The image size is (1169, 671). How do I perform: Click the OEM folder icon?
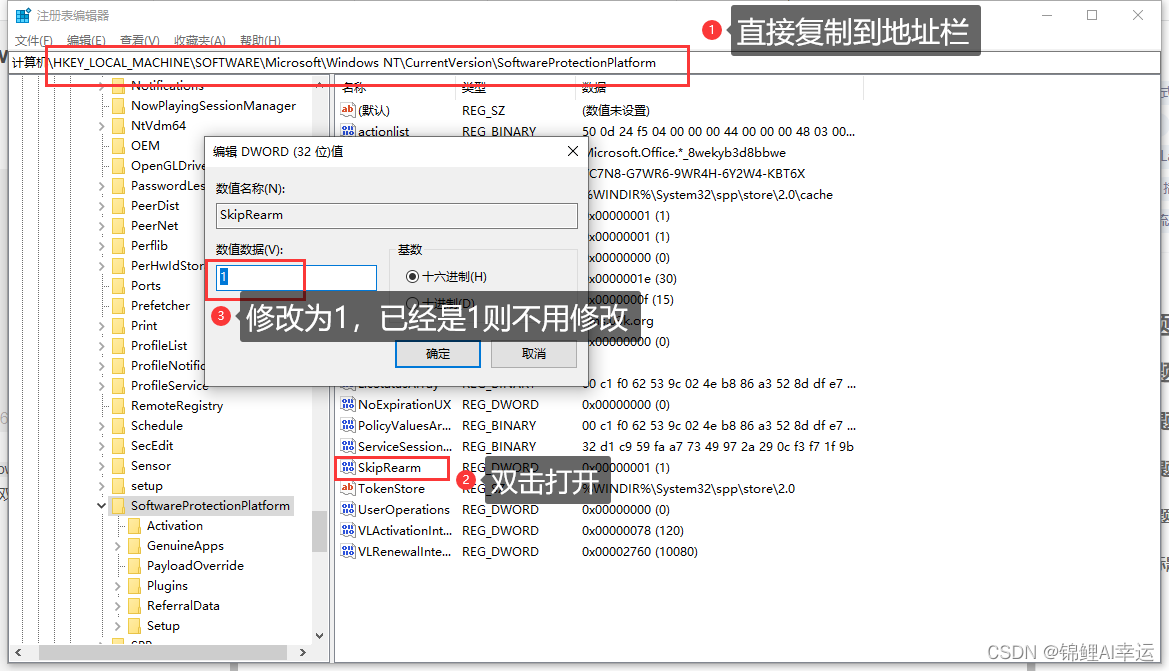pyautogui.click(x=119, y=146)
